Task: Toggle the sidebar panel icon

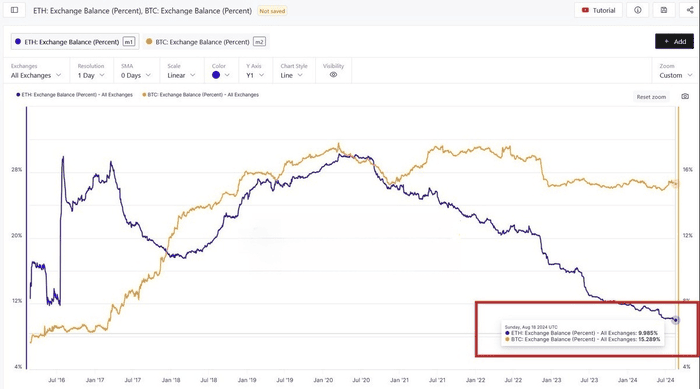Action: 14,10
